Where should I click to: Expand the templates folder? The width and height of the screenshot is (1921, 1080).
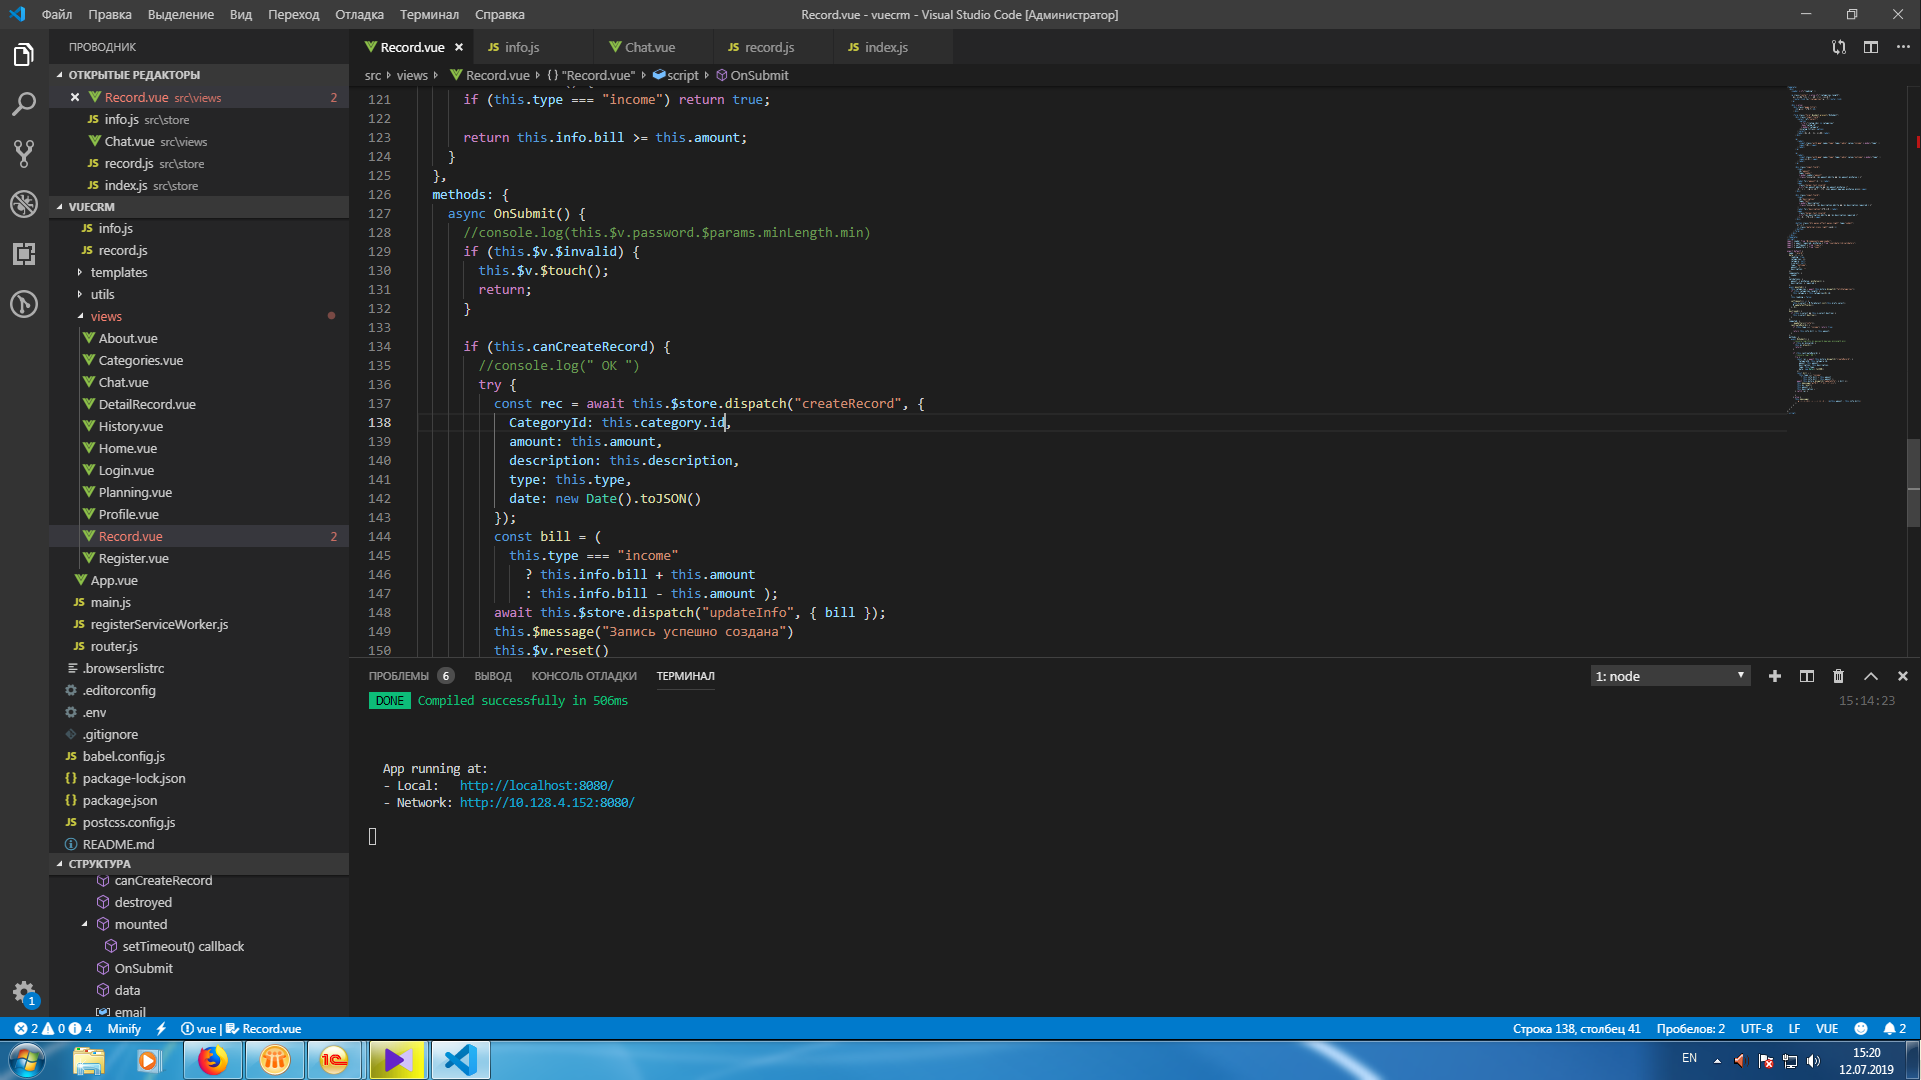(x=119, y=272)
